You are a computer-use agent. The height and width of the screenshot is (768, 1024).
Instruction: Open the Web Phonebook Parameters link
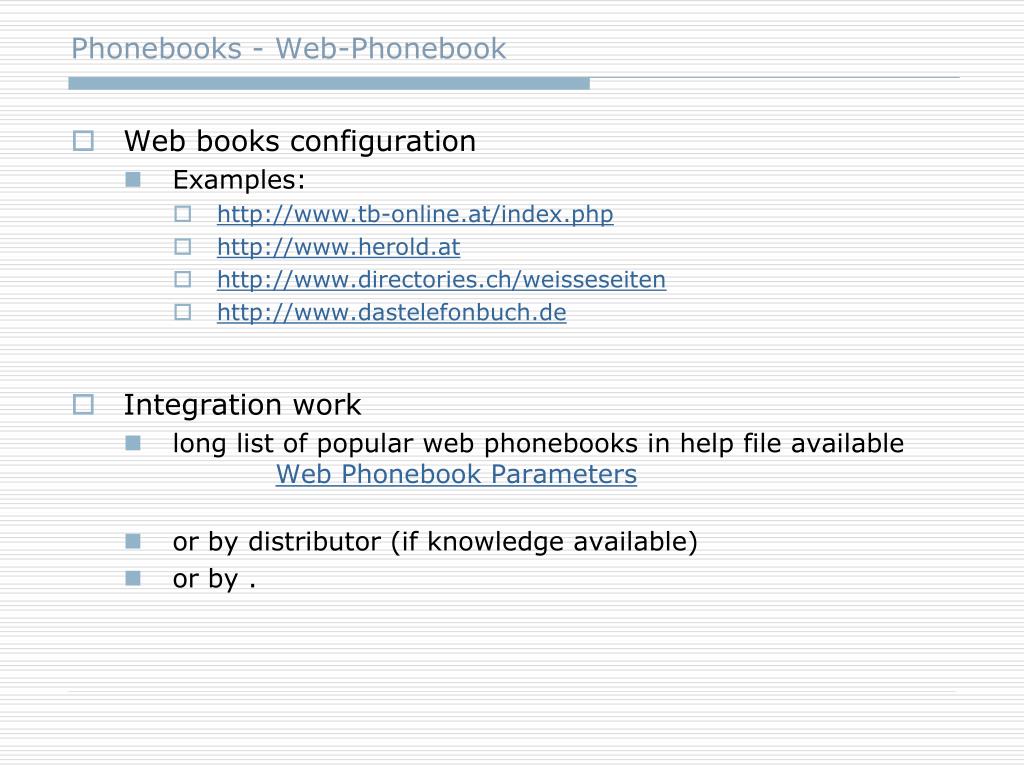point(456,474)
